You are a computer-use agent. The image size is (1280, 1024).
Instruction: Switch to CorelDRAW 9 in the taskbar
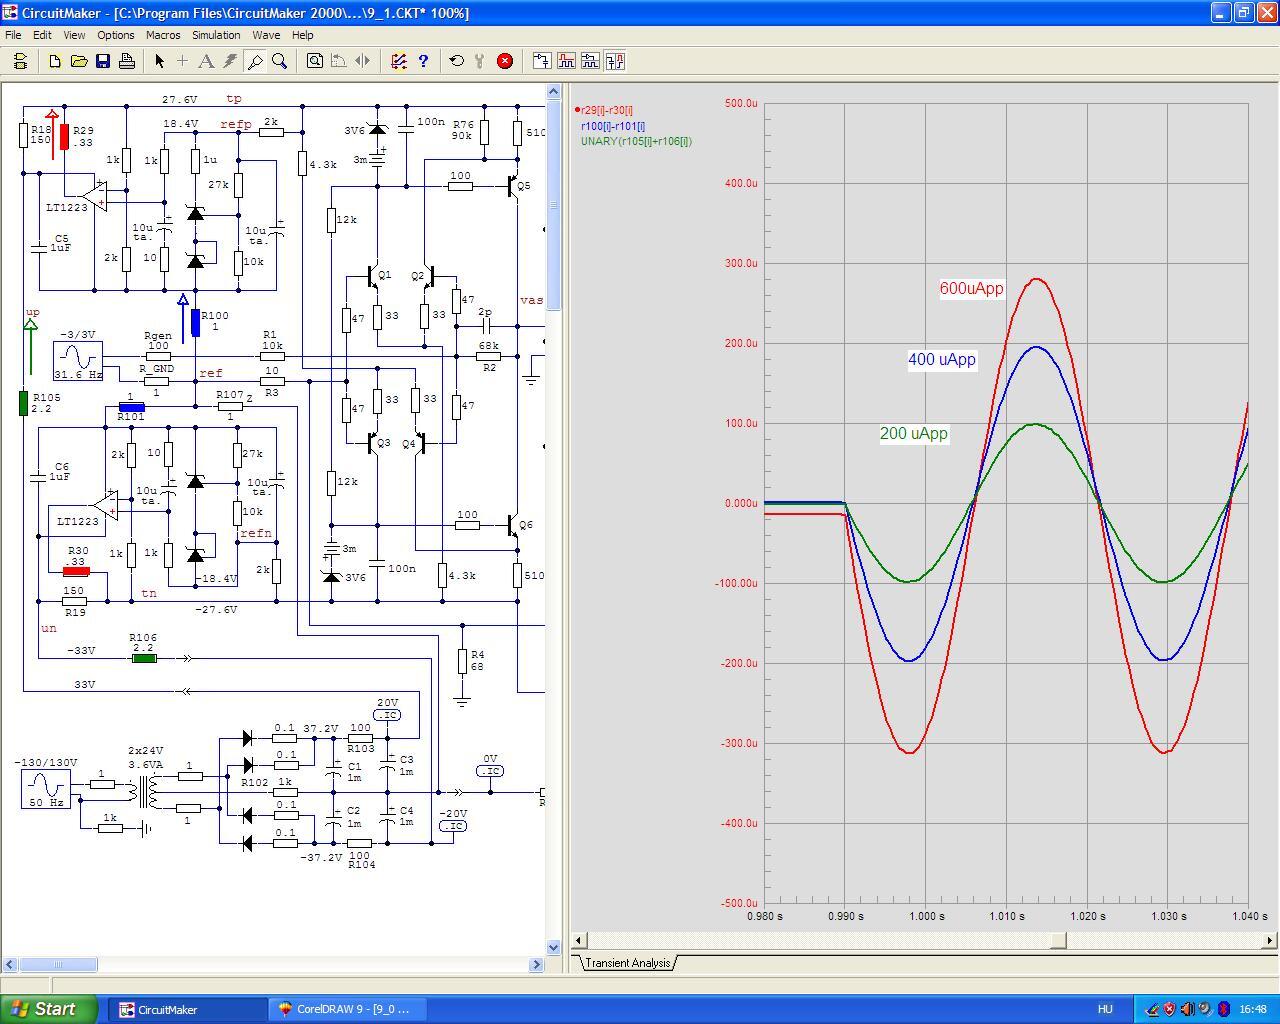(350, 1009)
